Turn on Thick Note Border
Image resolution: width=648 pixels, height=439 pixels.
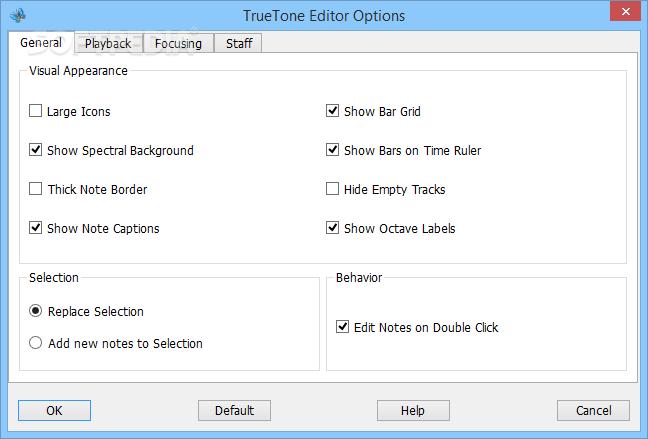pos(37,189)
